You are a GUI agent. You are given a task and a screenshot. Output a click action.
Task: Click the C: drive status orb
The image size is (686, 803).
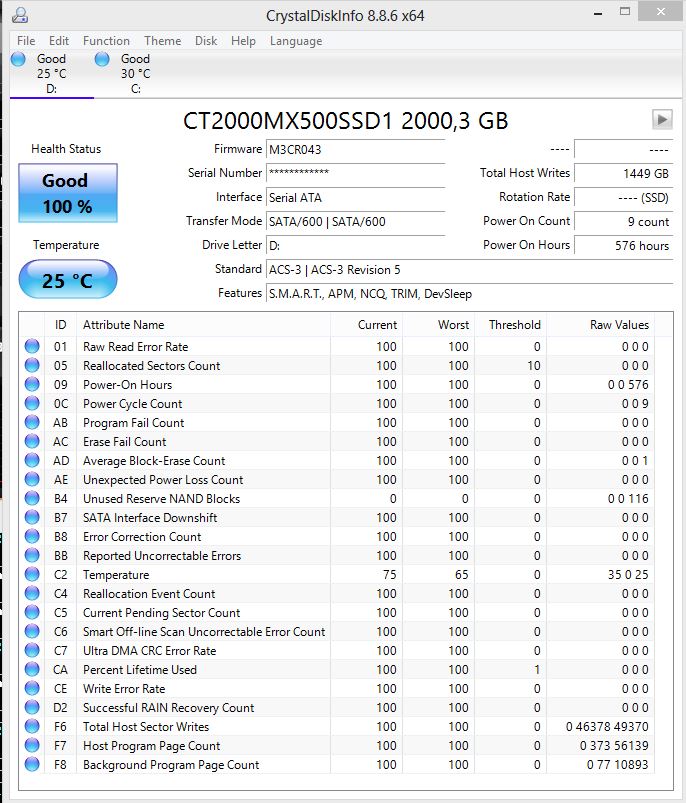tap(102, 59)
